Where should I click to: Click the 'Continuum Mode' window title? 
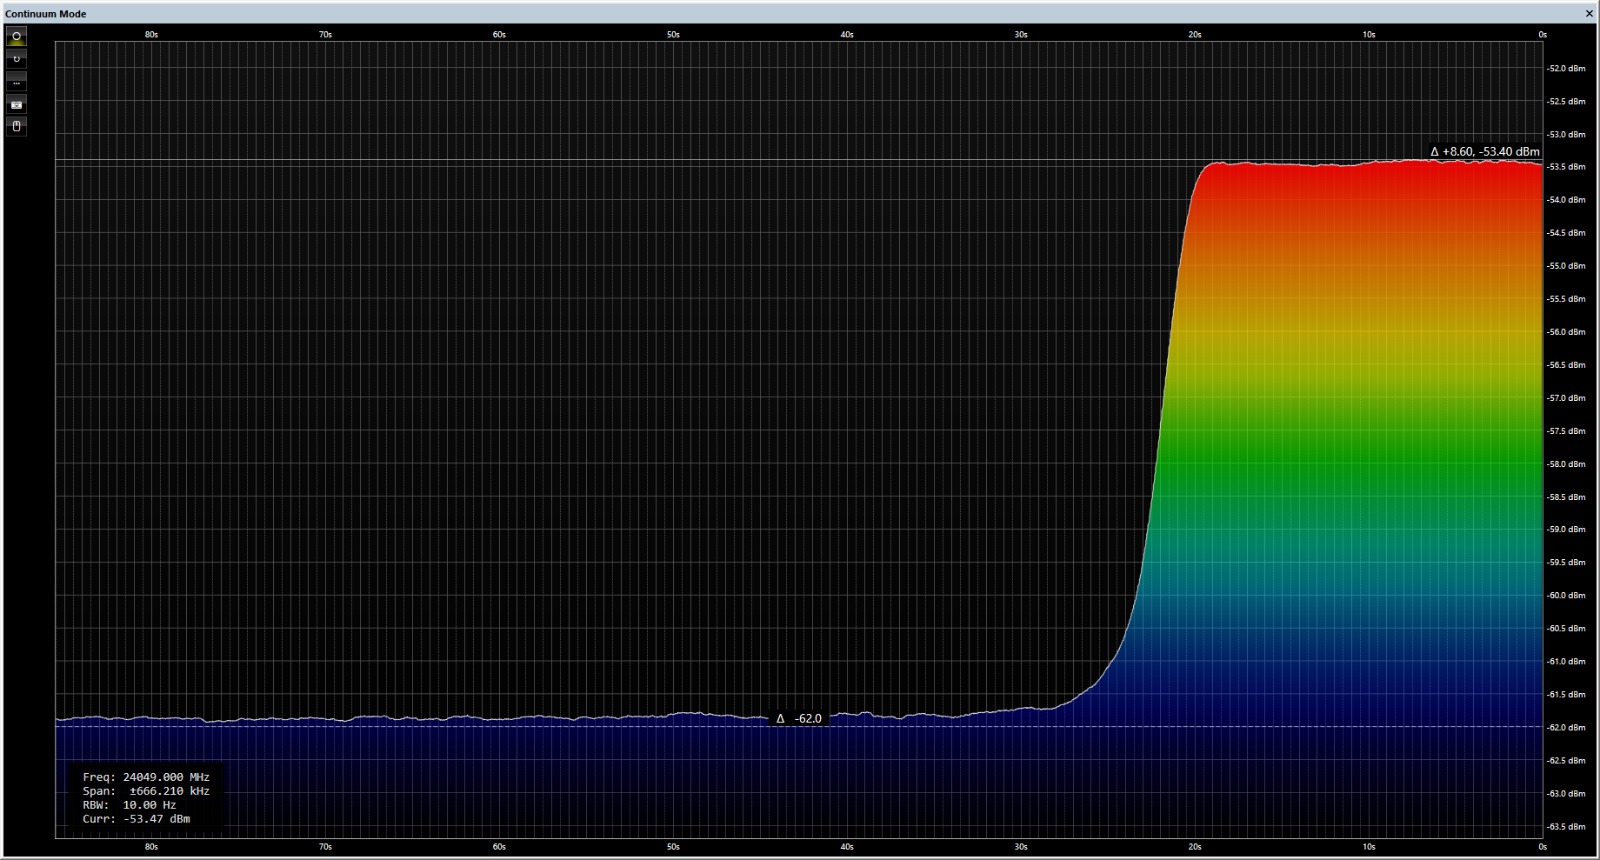pos(46,14)
